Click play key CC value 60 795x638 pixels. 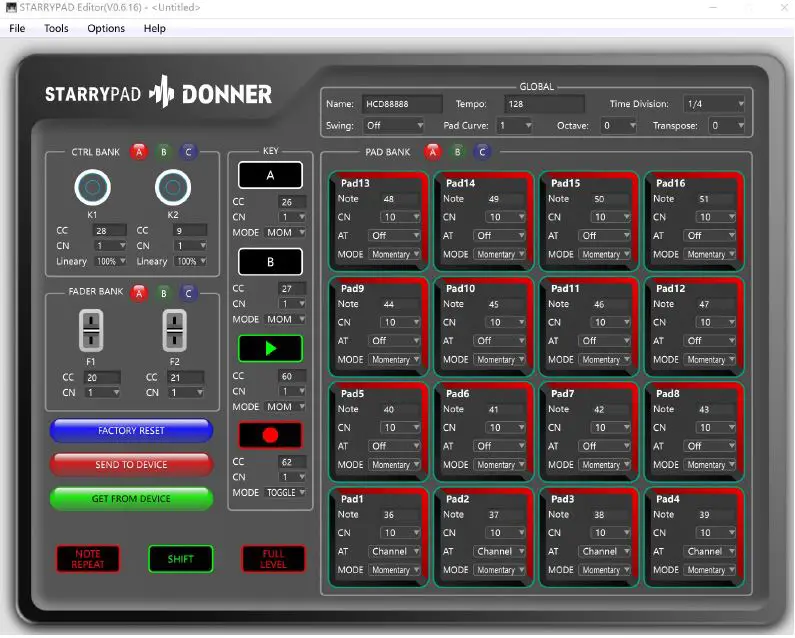[x=292, y=376]
